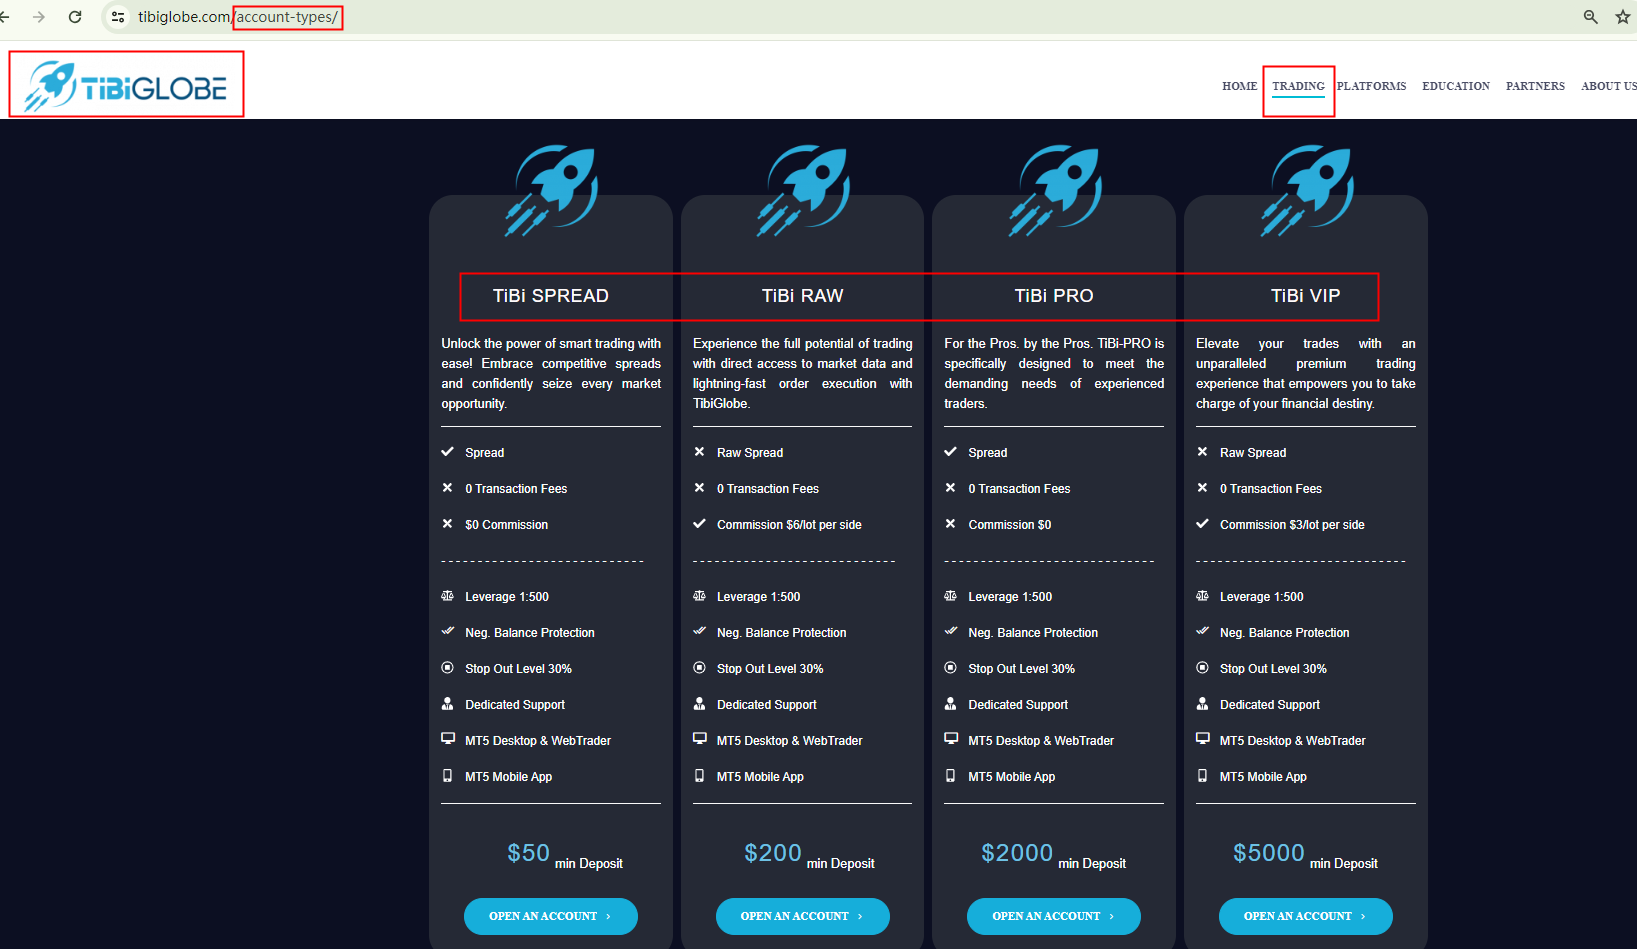Click 'Leverage 1:500' in TiBi RAW card

coord(759,597)
